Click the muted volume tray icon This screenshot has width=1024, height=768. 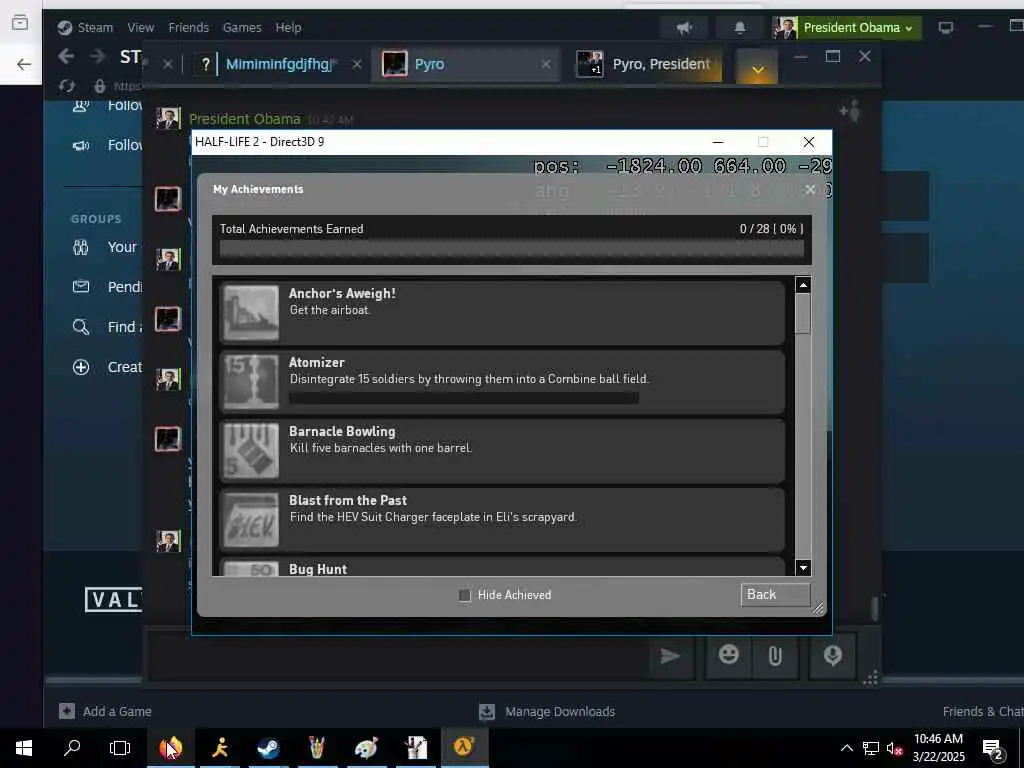[894, 748]
